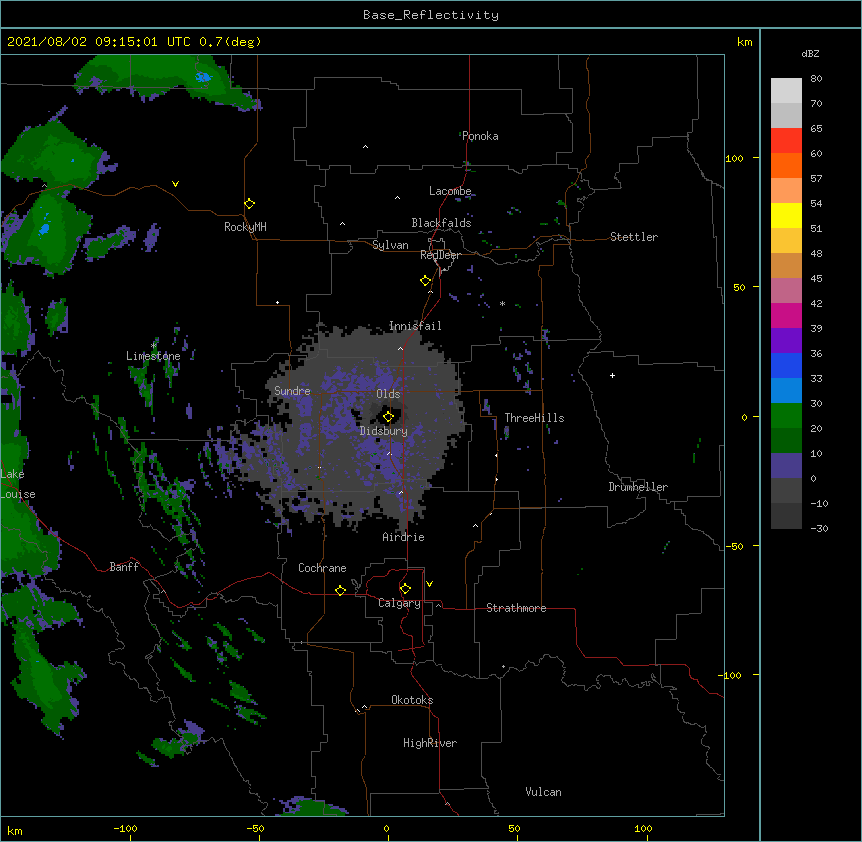
Task: Select the ThreeHills label
Action: (x=534, y=418)
